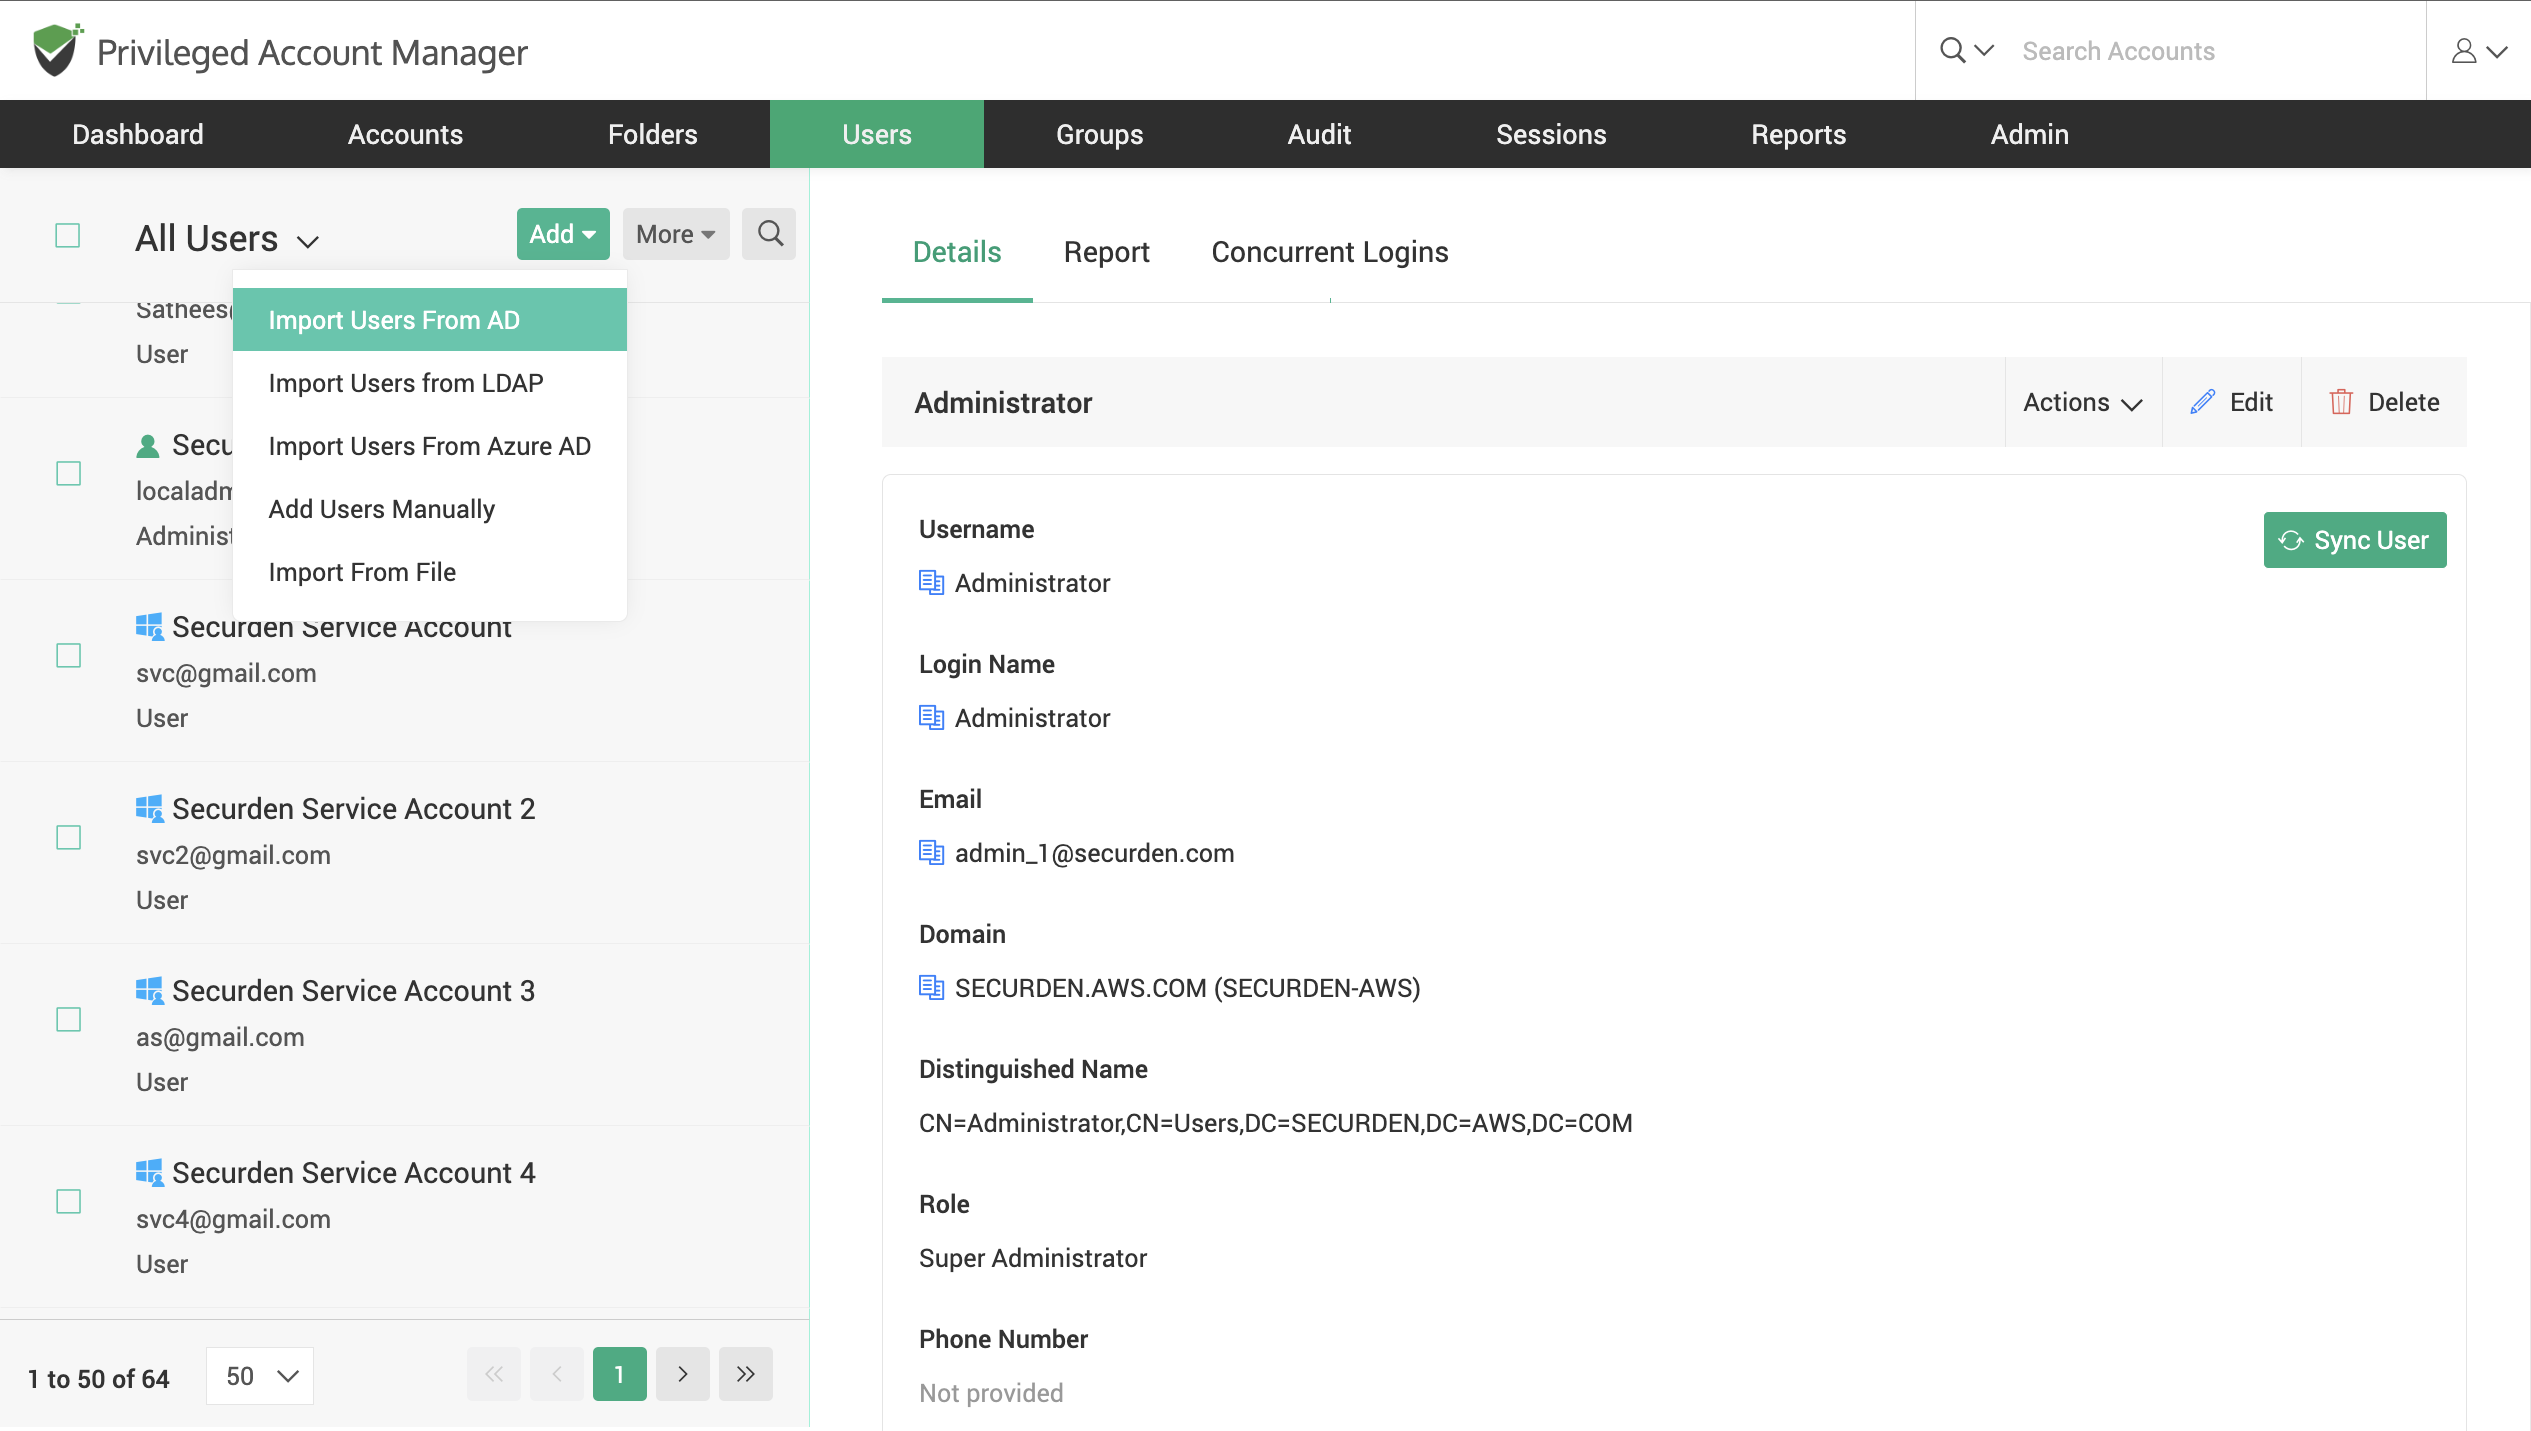The image size is (2531, 1431).
Task: Switch to the Concurrent Logins tab
Action: click(x=1330, y=252)
